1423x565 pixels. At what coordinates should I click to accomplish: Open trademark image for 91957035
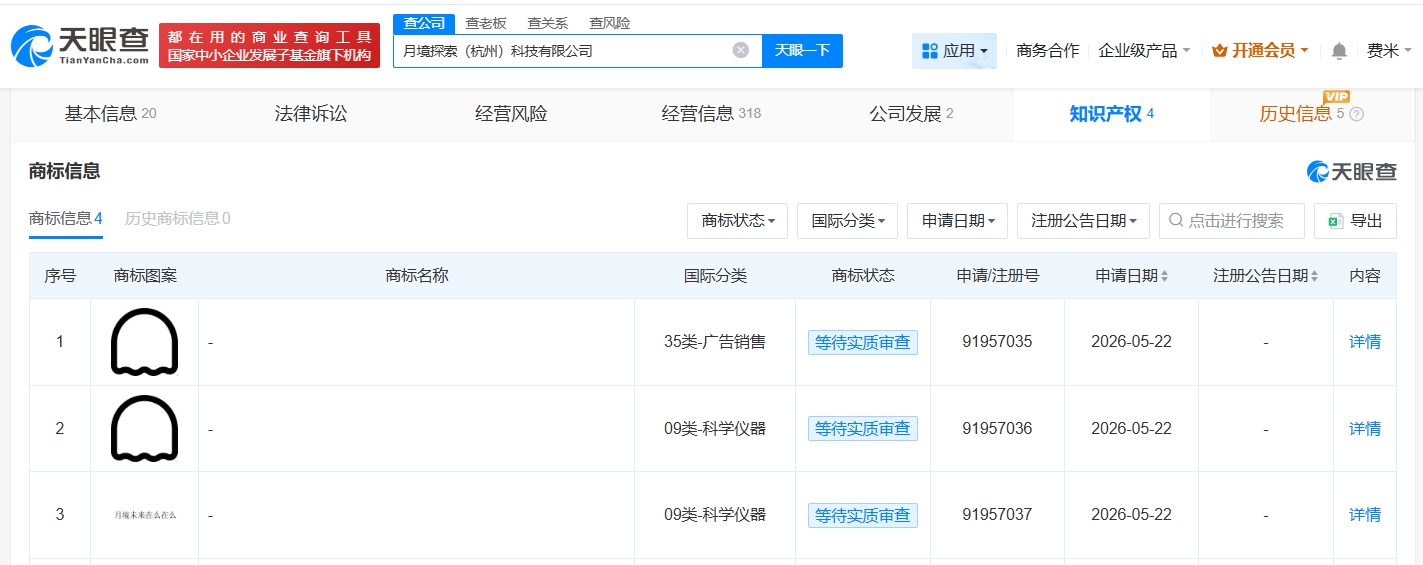(144, 342)
